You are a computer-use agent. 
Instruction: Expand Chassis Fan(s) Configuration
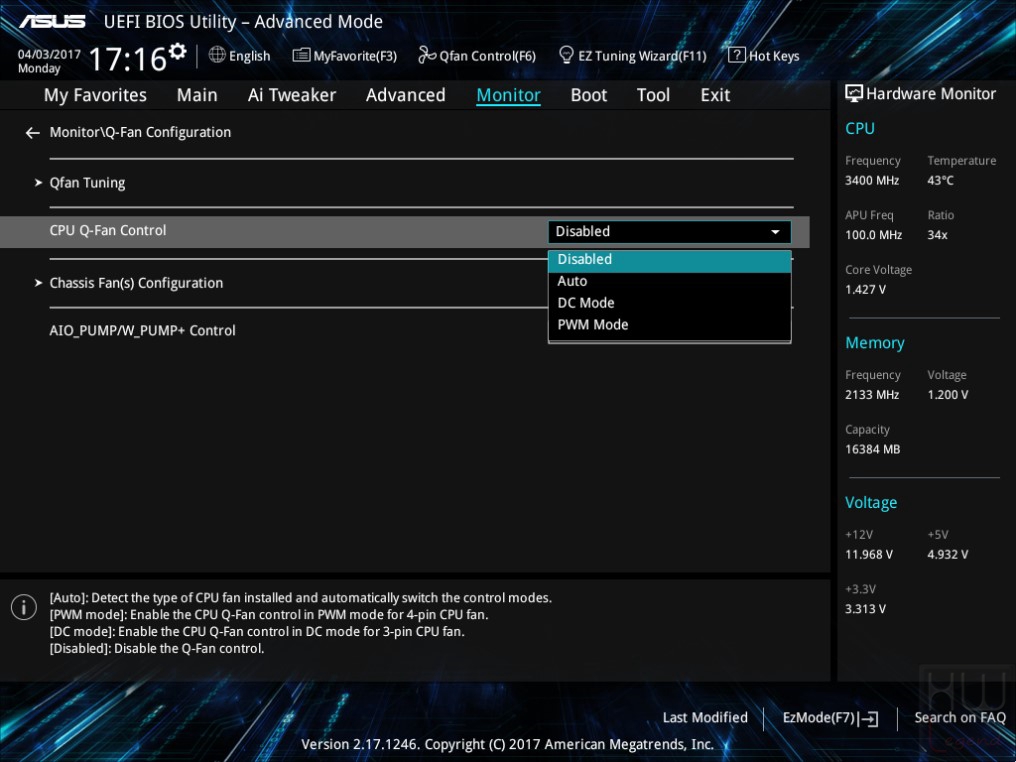[136, 283]
